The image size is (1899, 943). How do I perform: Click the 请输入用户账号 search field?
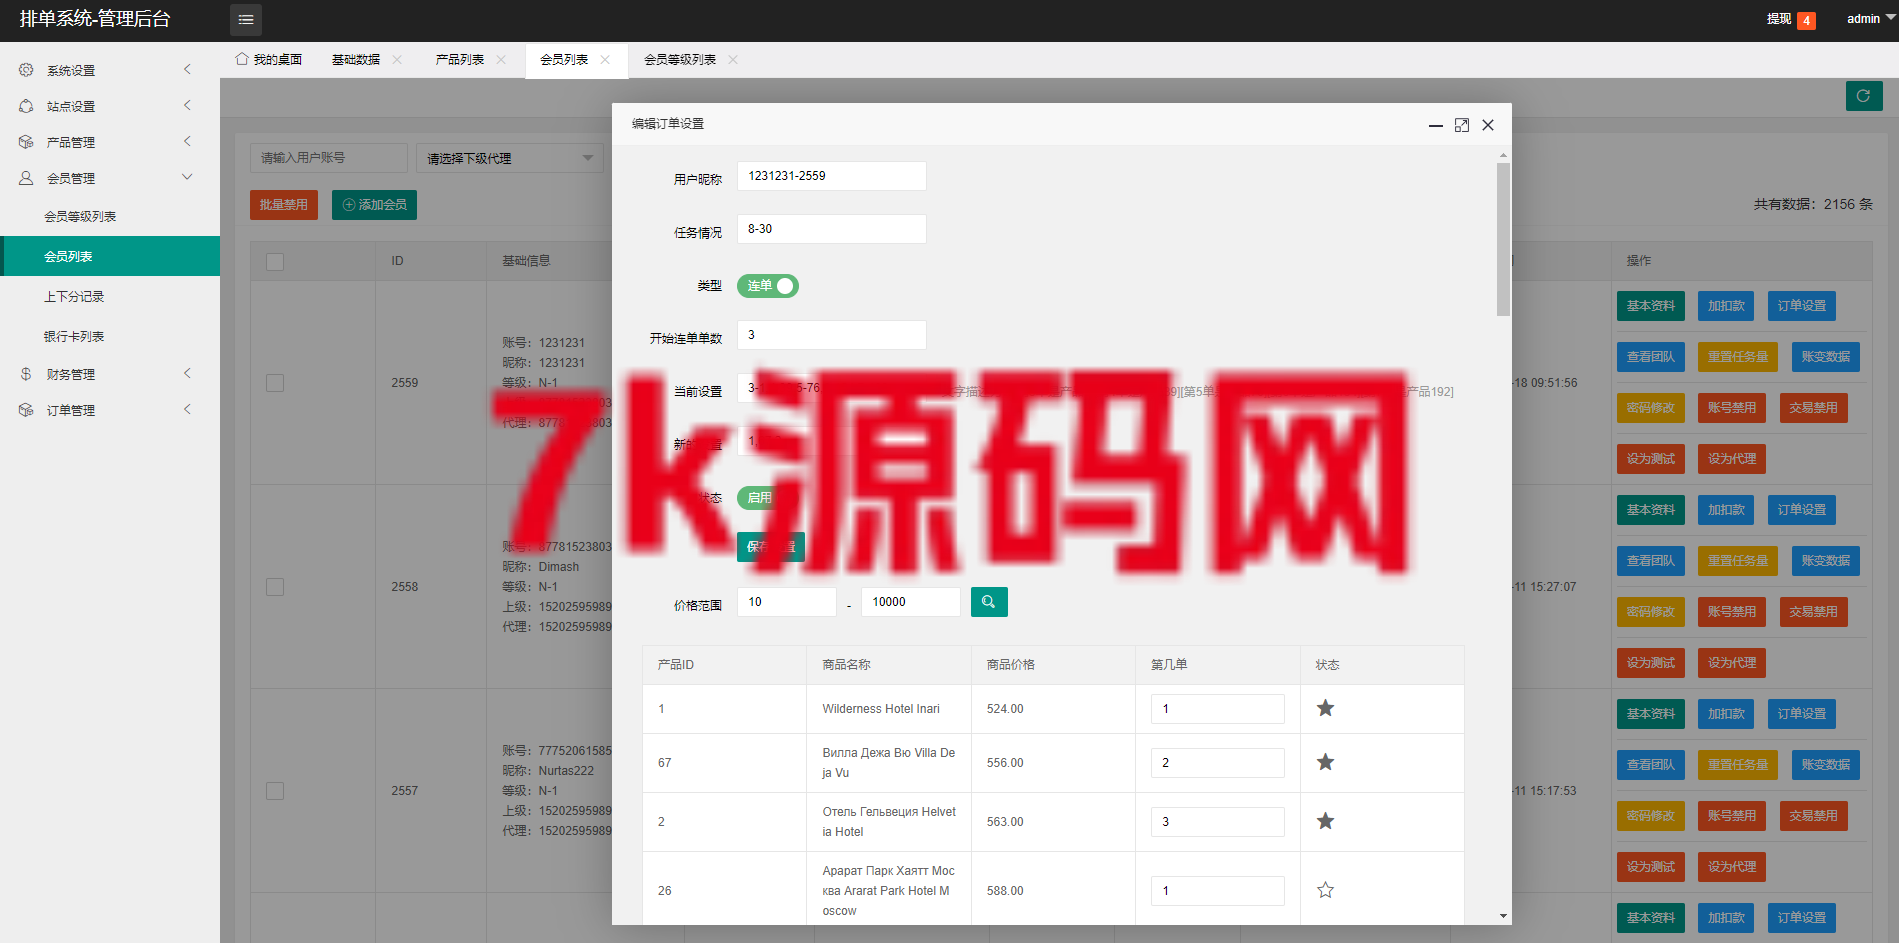[x=329, y=158]
